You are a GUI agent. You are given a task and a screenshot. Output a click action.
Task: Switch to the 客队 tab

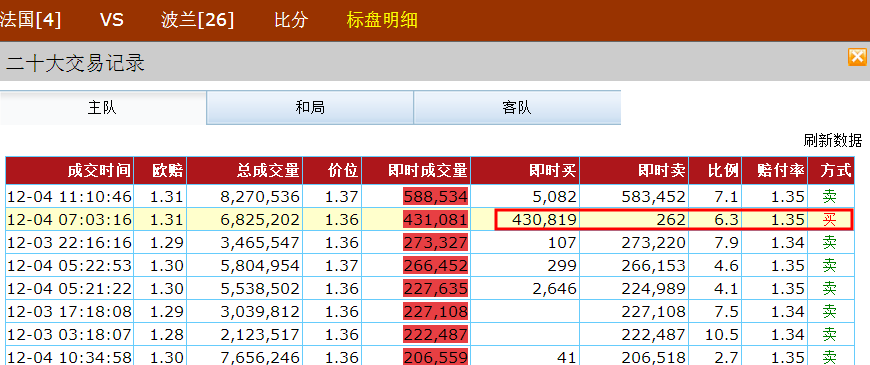pos(517,108)
